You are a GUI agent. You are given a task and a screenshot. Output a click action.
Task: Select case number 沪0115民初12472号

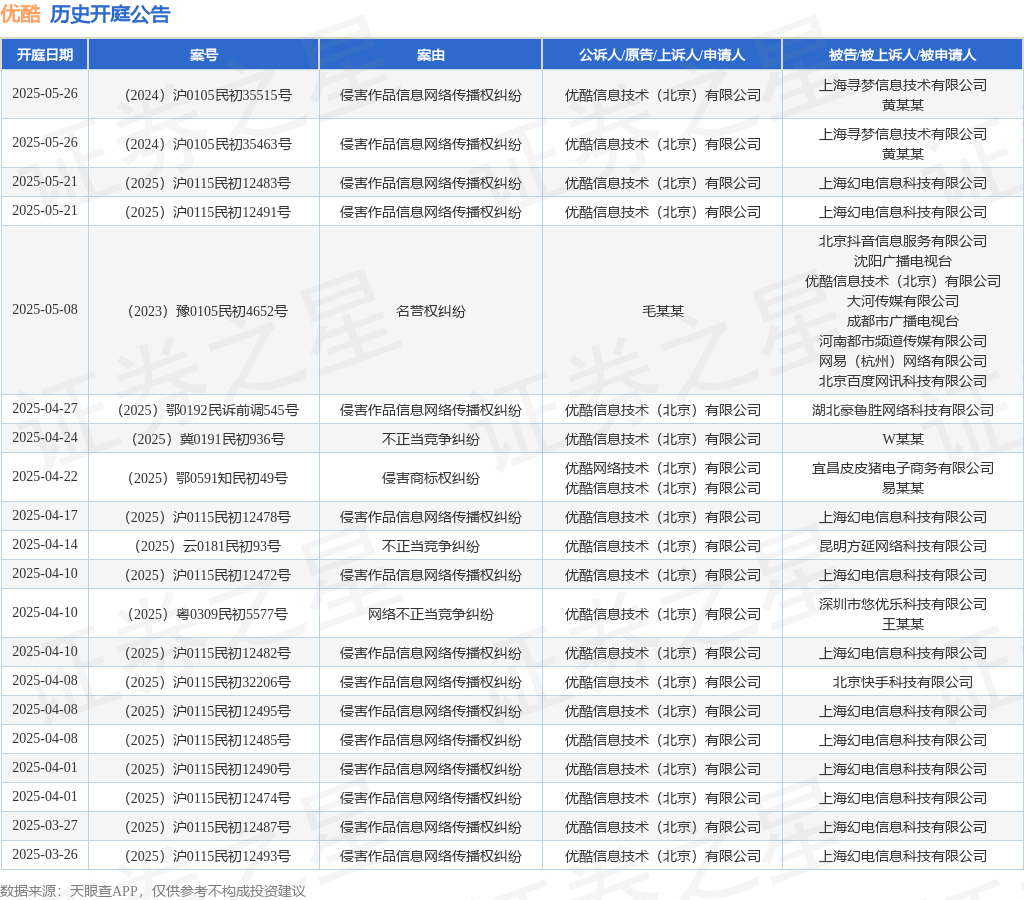[208, 575]
